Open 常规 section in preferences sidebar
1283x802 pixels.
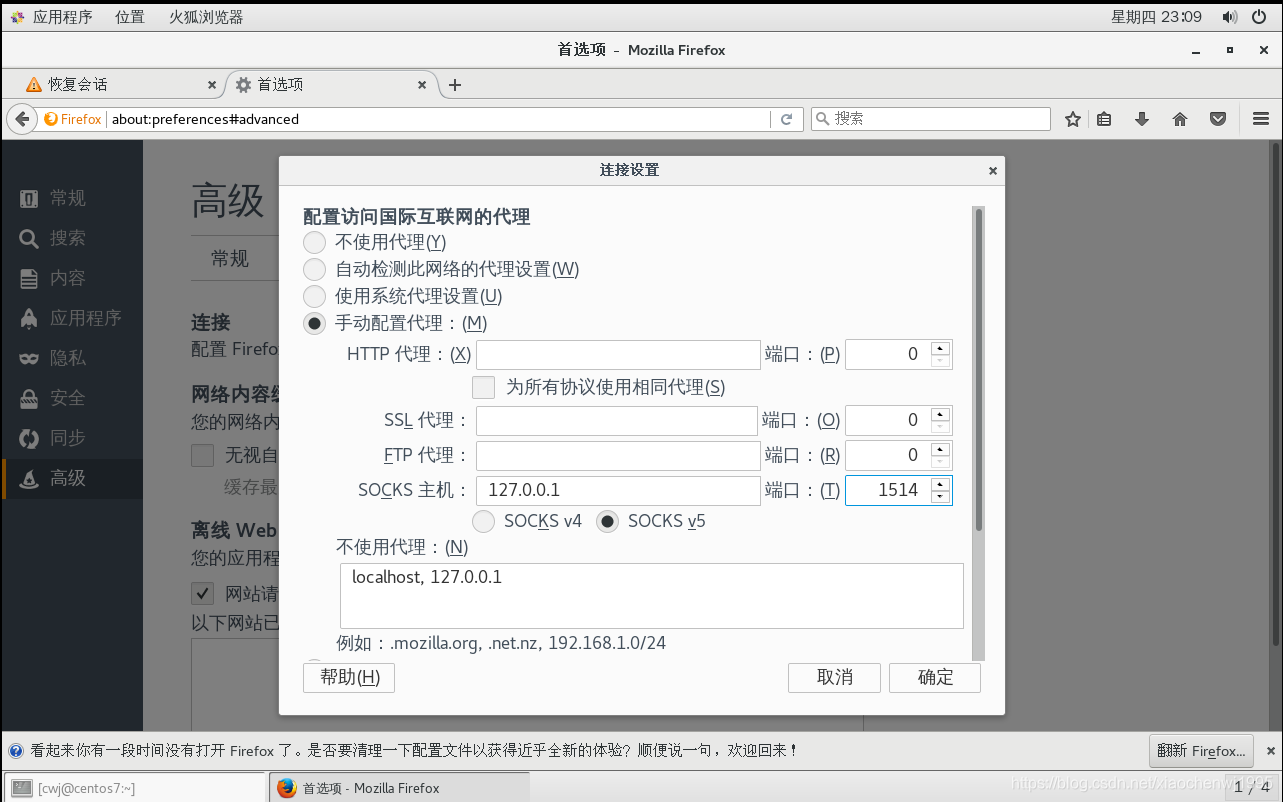coord(71,198)
